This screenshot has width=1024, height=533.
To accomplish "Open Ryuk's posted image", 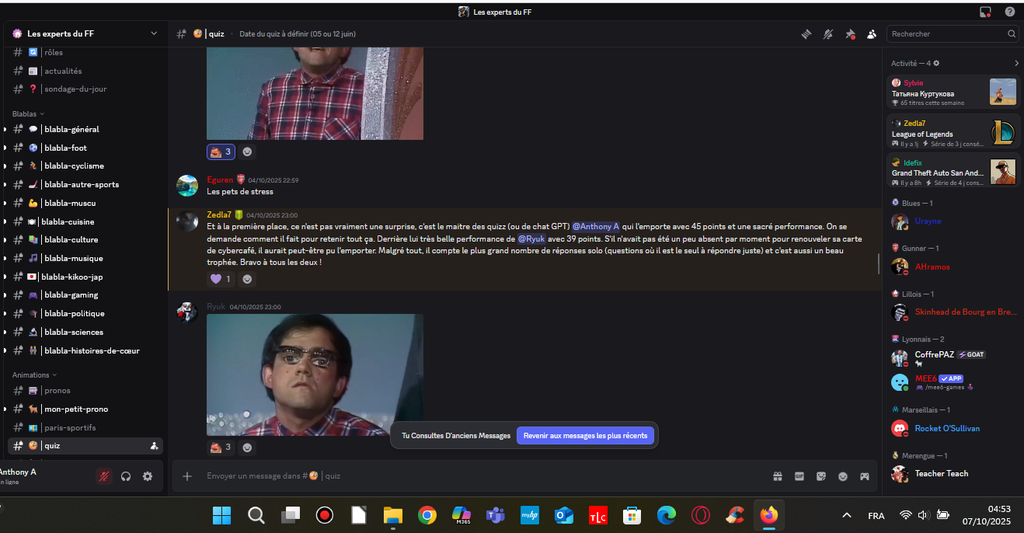I will click(x=315, y=375).
